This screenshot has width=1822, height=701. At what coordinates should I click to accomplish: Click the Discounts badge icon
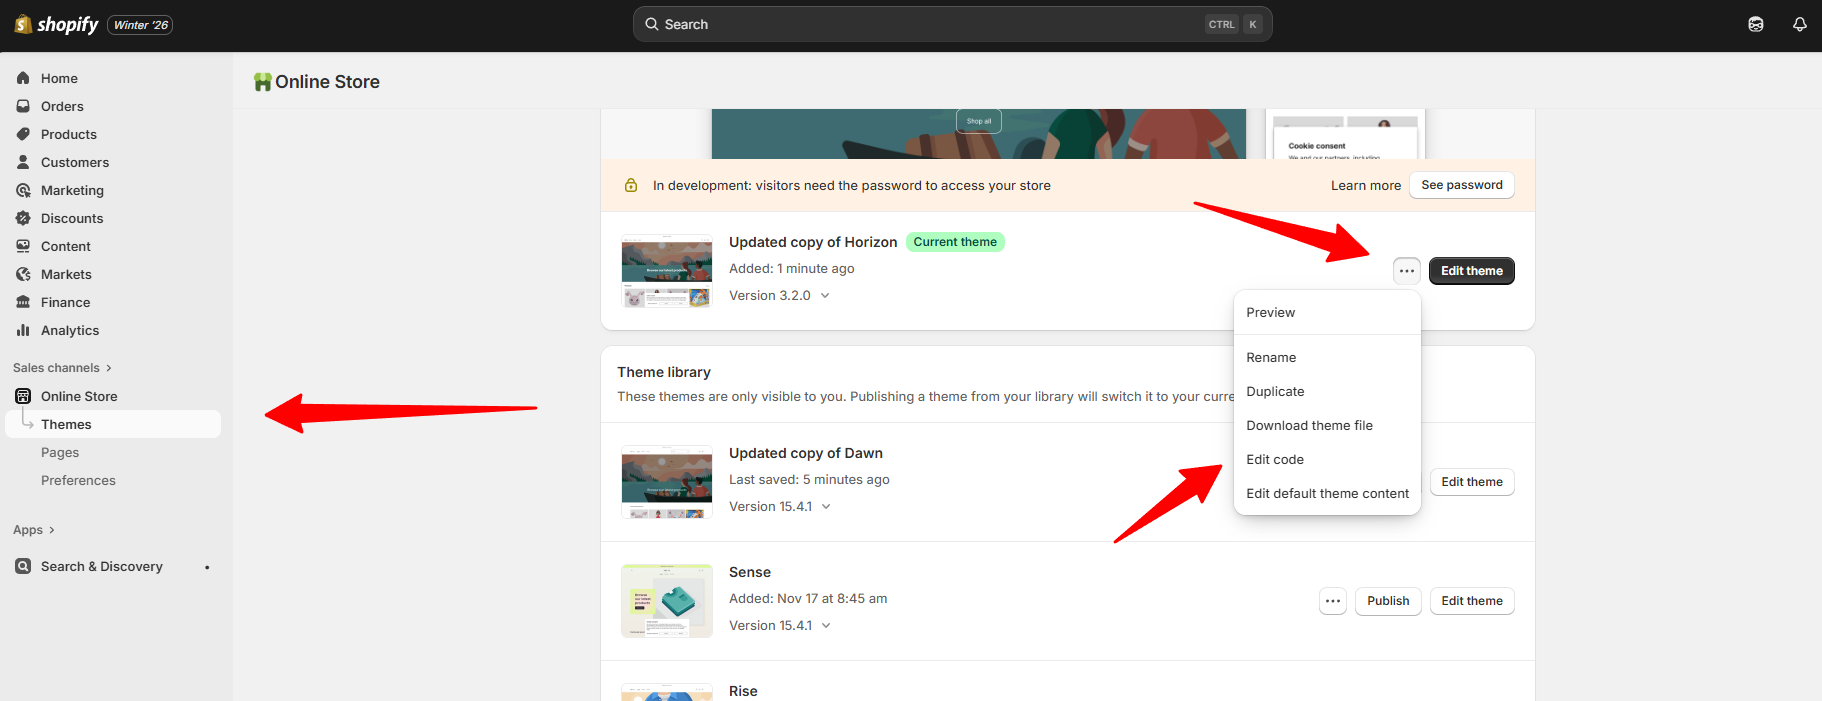tap(23, 218)
